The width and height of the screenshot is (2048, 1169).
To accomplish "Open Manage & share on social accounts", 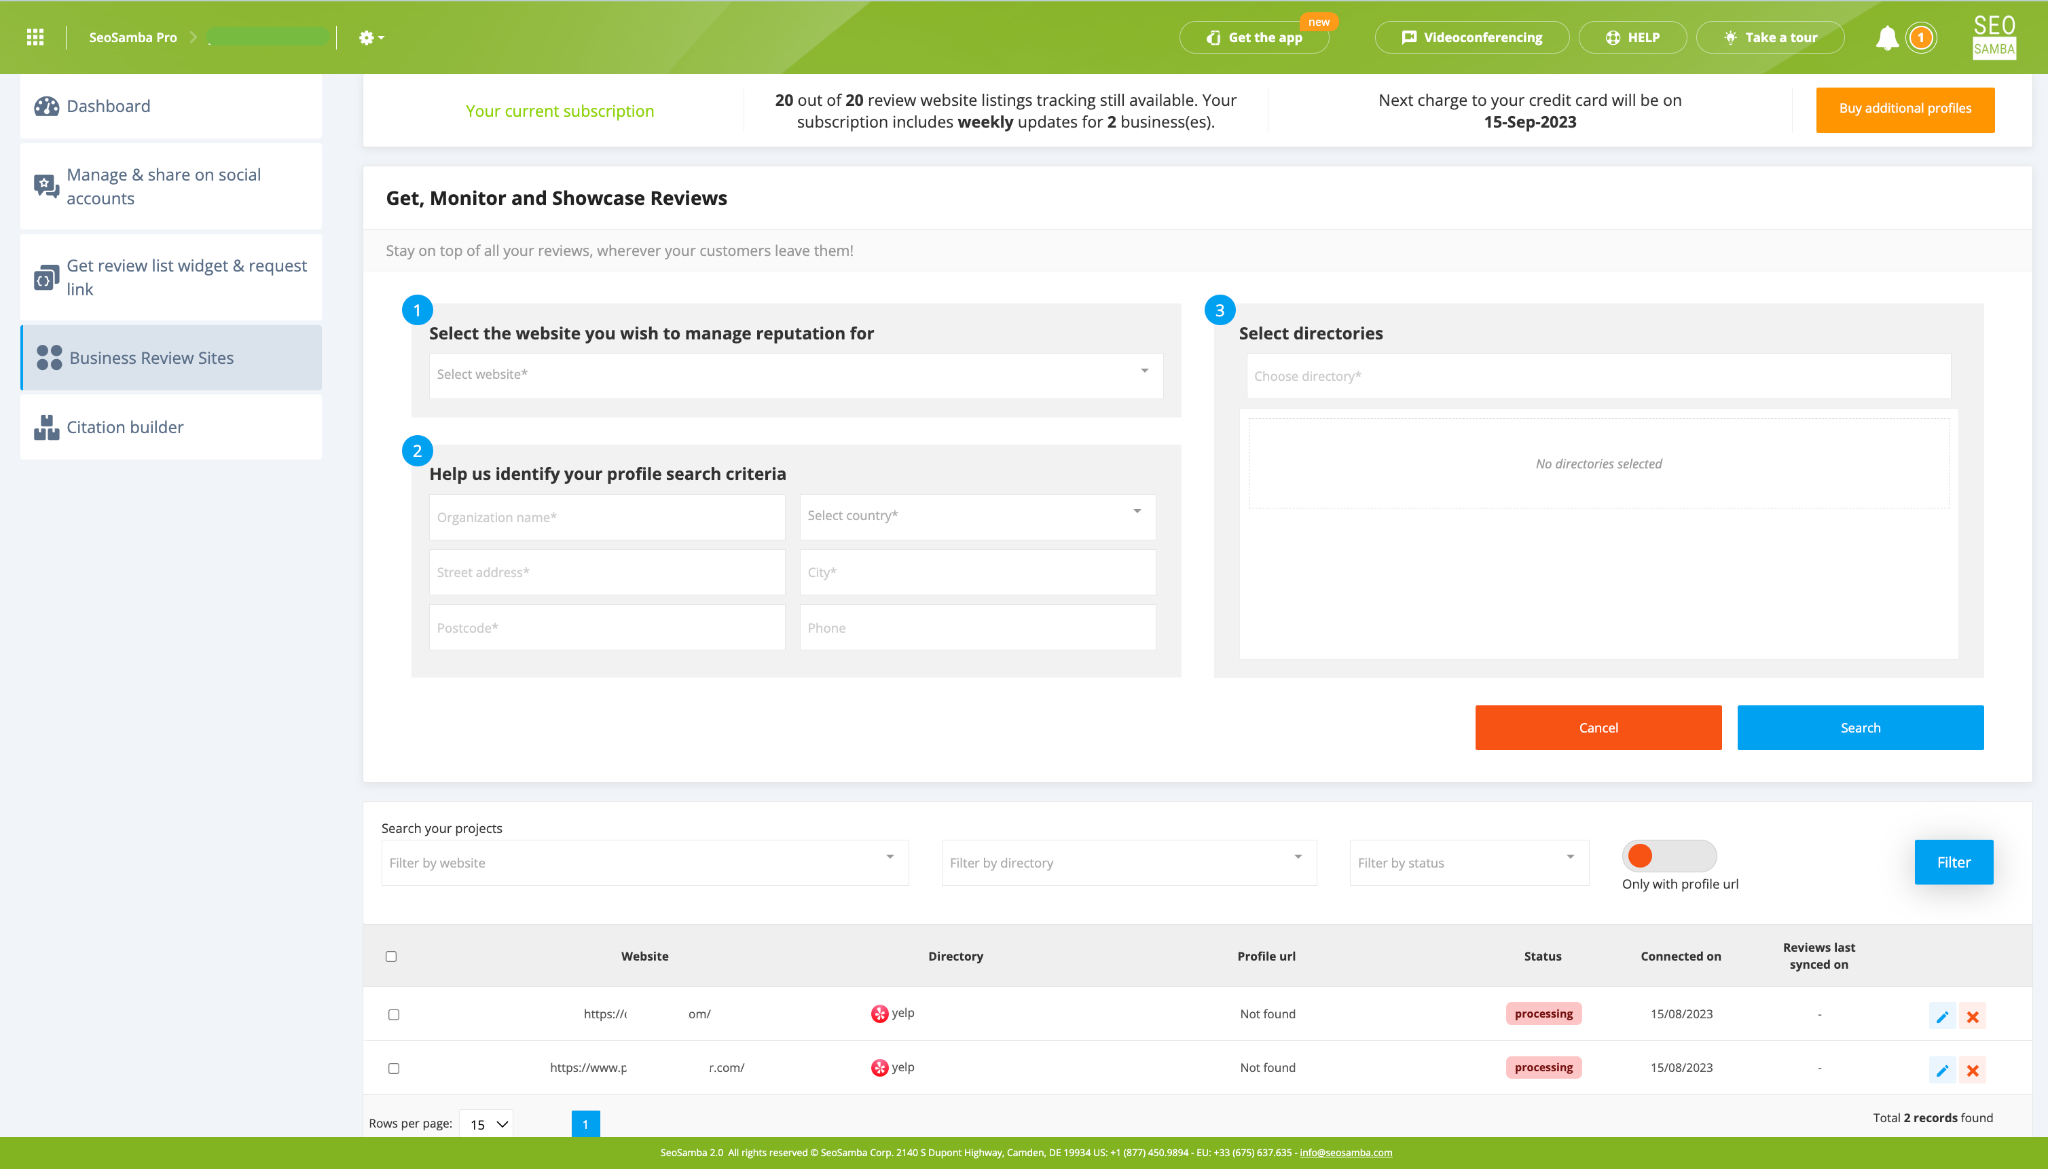I will [171, 186].
